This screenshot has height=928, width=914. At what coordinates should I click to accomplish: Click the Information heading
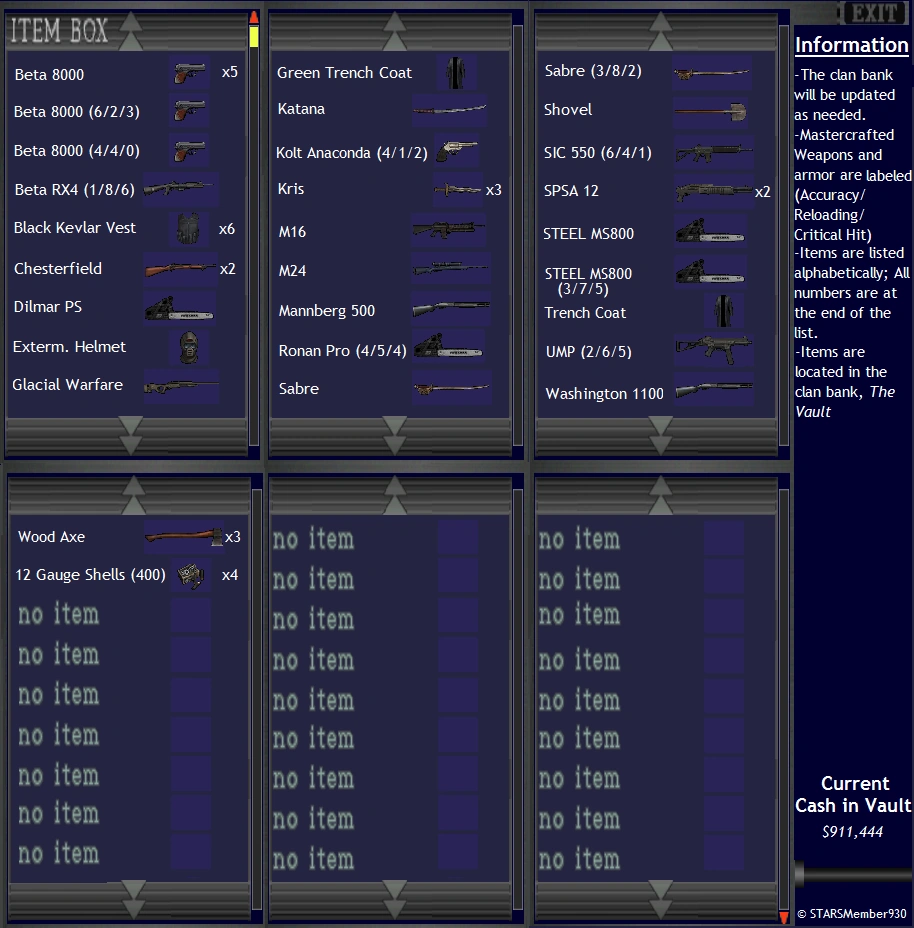tap(851, 45)
